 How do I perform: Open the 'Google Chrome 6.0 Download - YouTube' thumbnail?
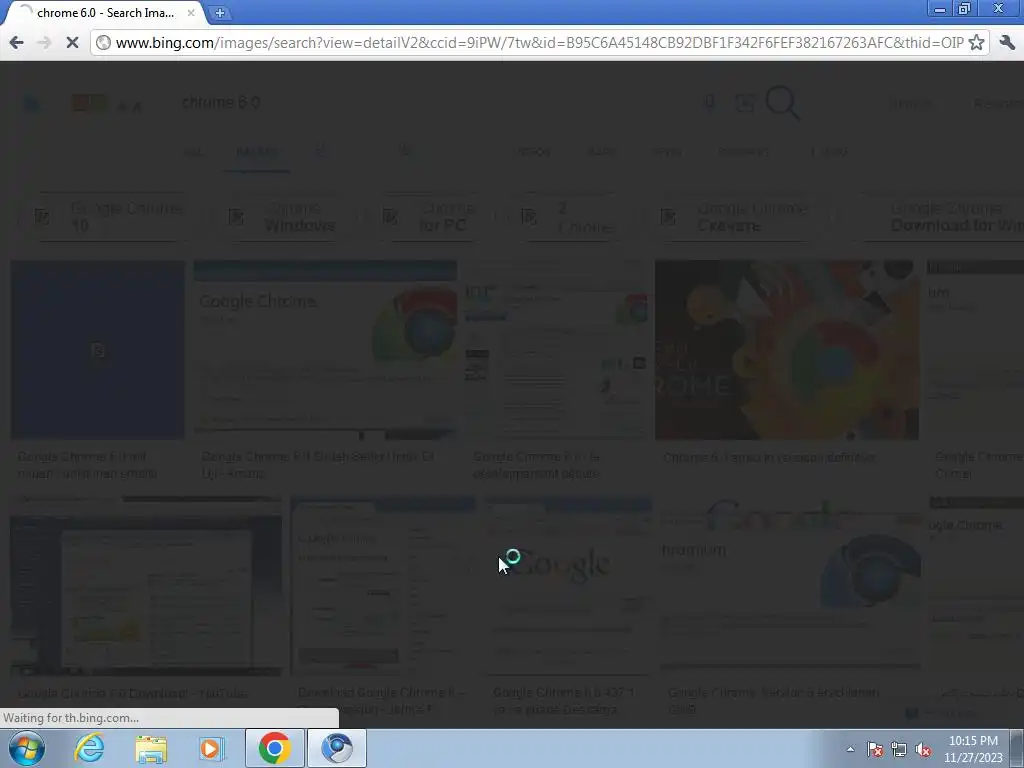146,586
